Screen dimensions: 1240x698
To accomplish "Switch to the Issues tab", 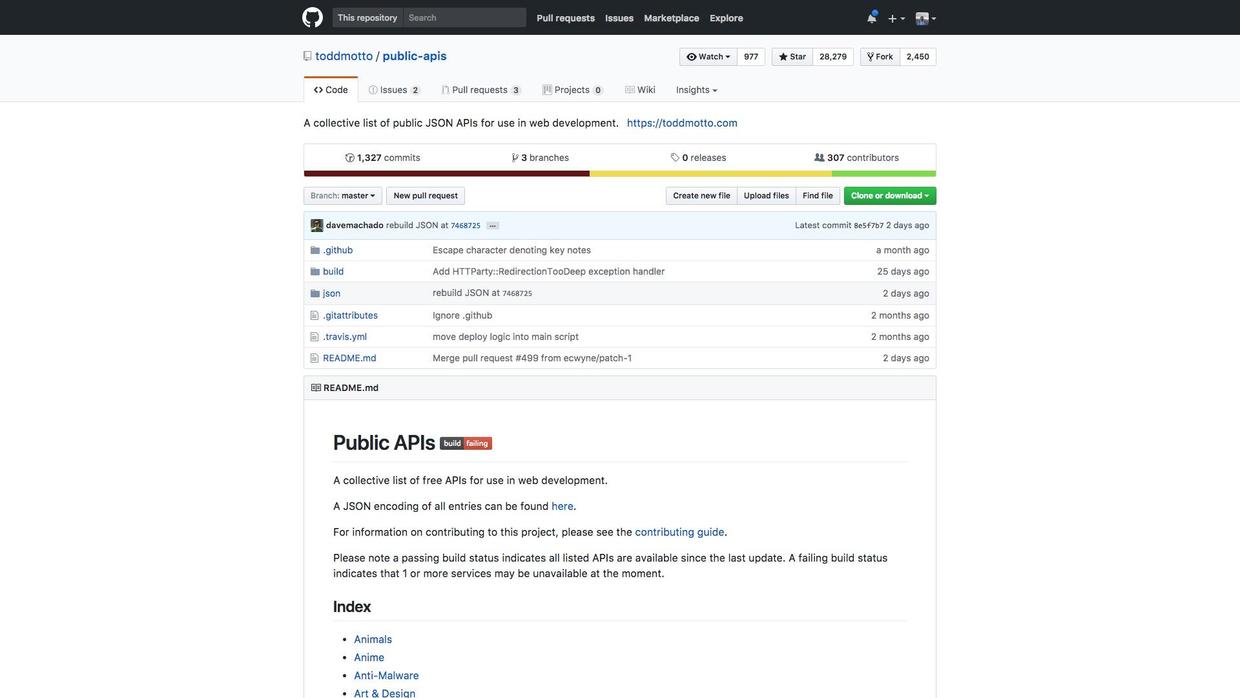I will [393, 90].
